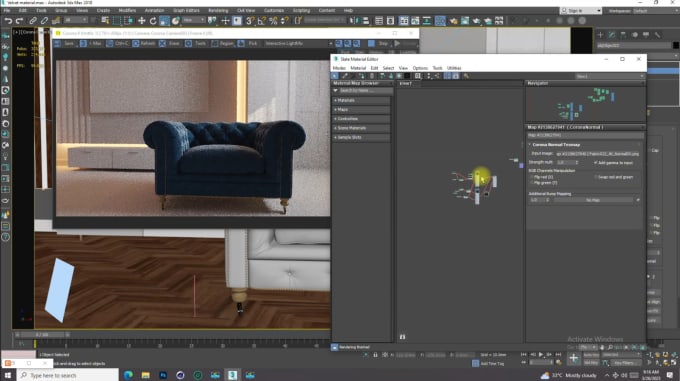Open the Pick Material eyedropper tool
The image size is (680, 381).
345,76
